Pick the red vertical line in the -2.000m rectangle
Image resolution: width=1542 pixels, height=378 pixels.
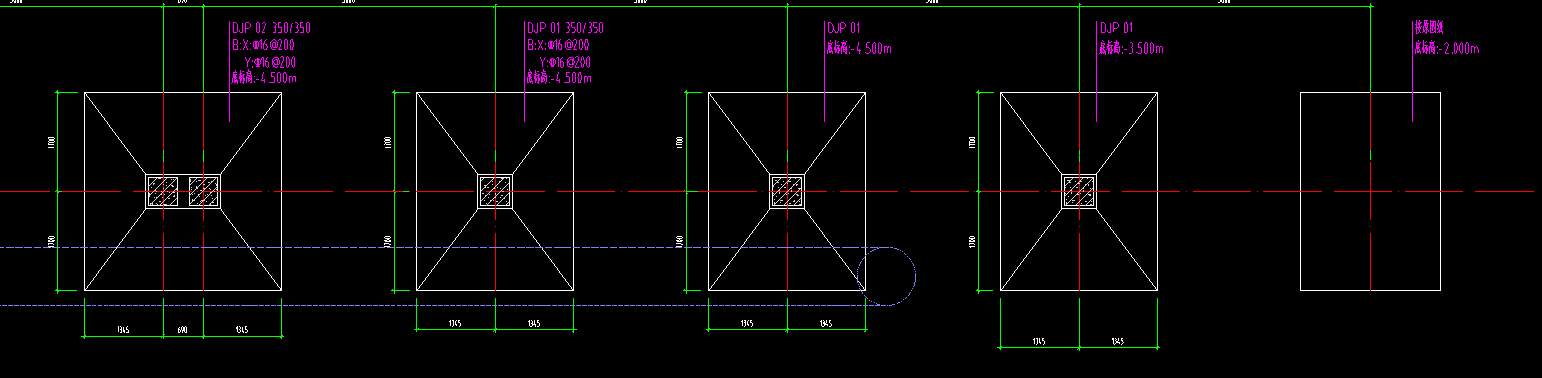1370,191
